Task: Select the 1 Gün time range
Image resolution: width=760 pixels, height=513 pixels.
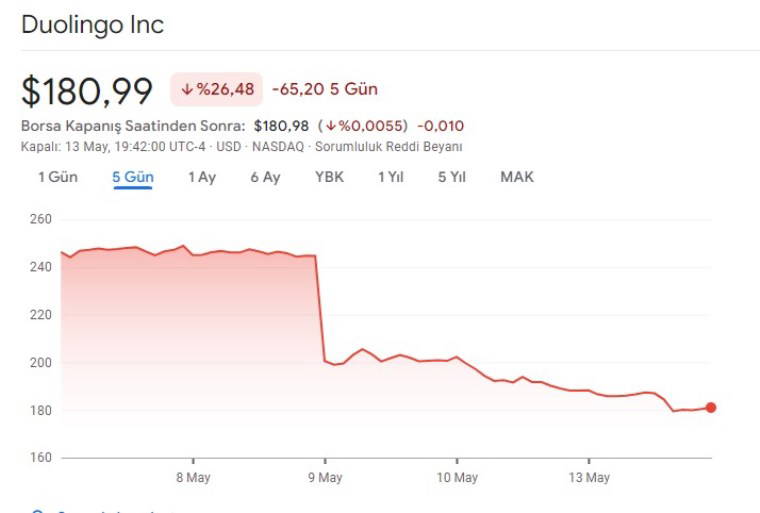Action: [x=58, y=177]
